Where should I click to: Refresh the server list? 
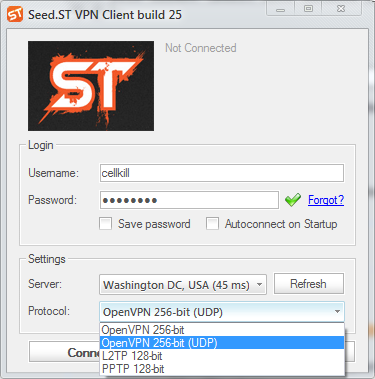(309, 284)
